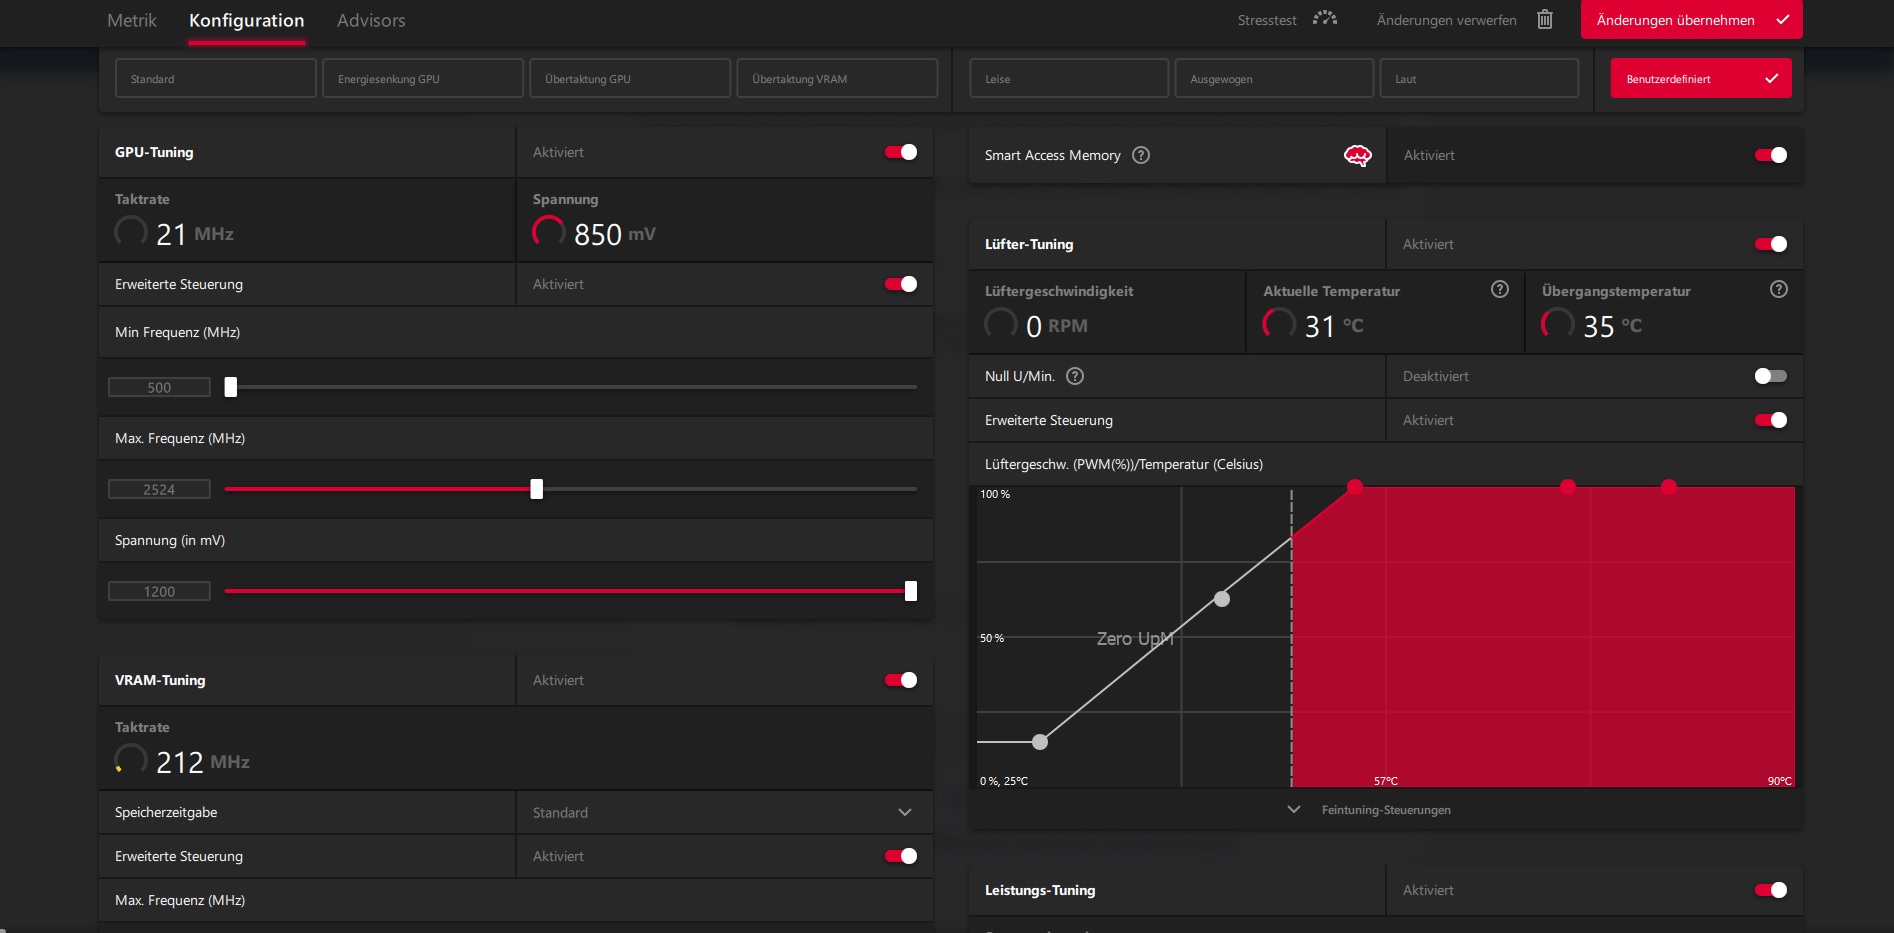Expand Feintuning-Steuerungen section
Image resolution: width=1894 pixels, height=933 pixels.
click(1385, 810)
